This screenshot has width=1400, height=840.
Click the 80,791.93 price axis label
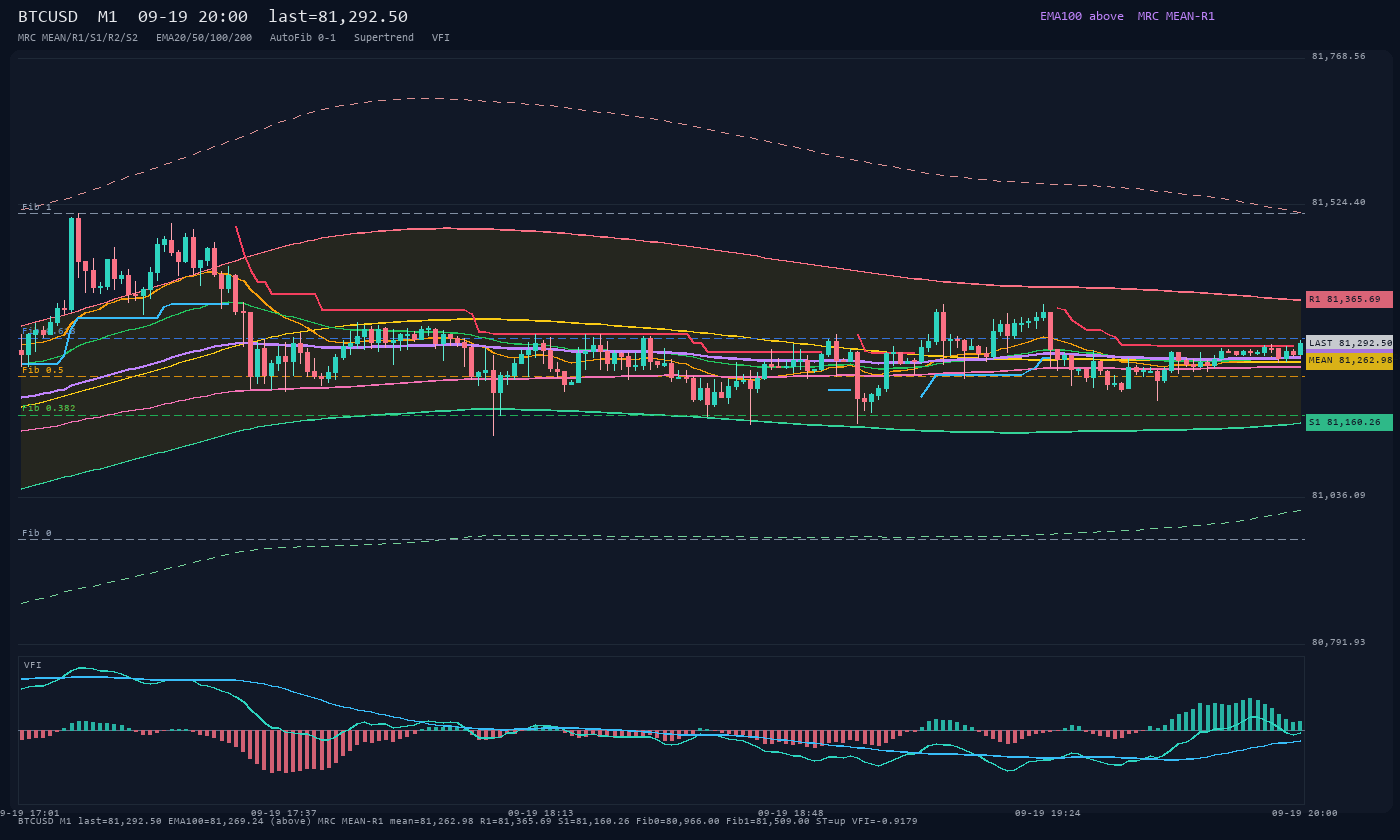click(x=1338, y=642)
